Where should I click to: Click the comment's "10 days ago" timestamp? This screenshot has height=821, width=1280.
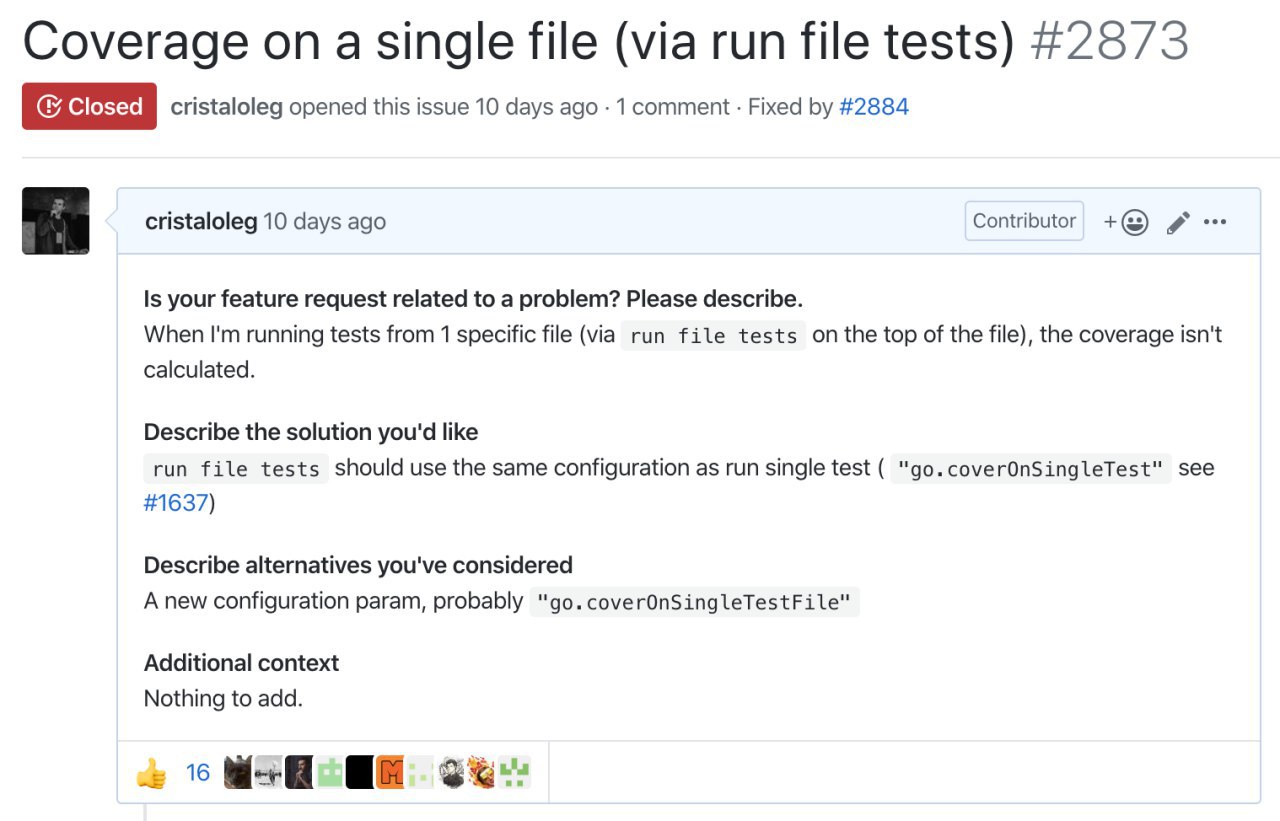[324, 222]
